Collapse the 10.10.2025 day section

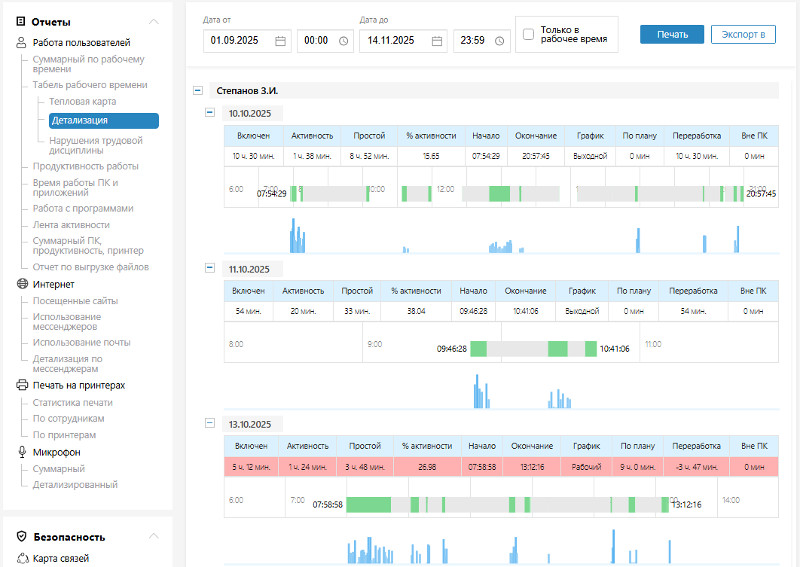click(210, 113)
